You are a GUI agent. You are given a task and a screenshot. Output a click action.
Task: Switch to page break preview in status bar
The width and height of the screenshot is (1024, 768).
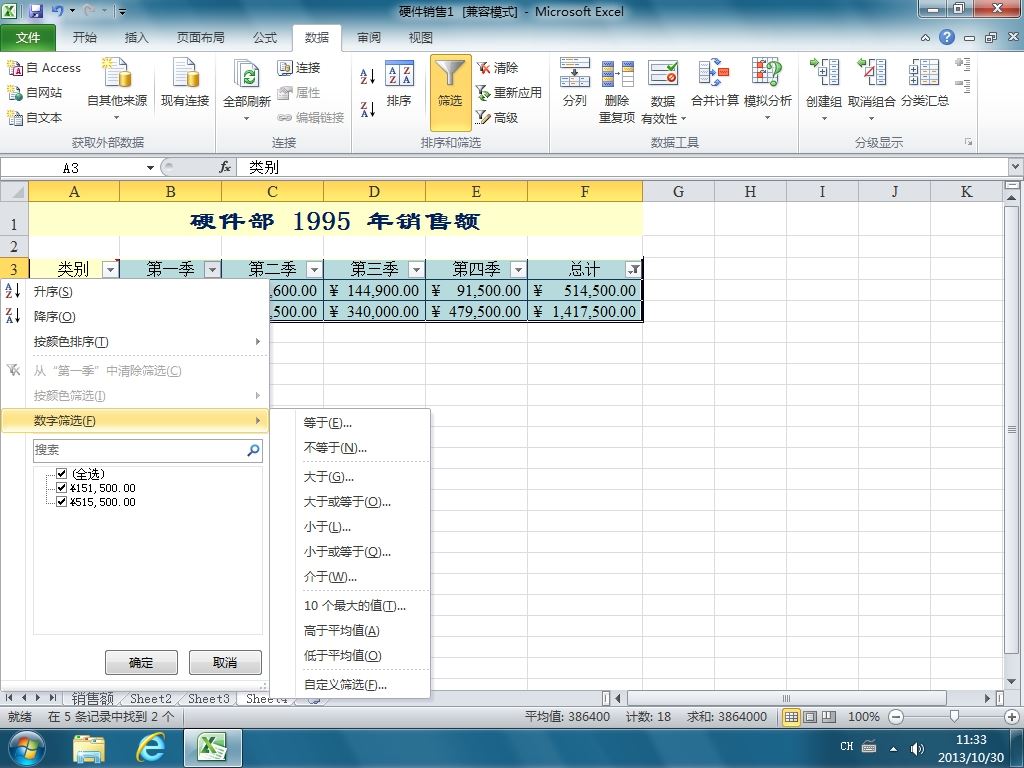coord(829,717)
